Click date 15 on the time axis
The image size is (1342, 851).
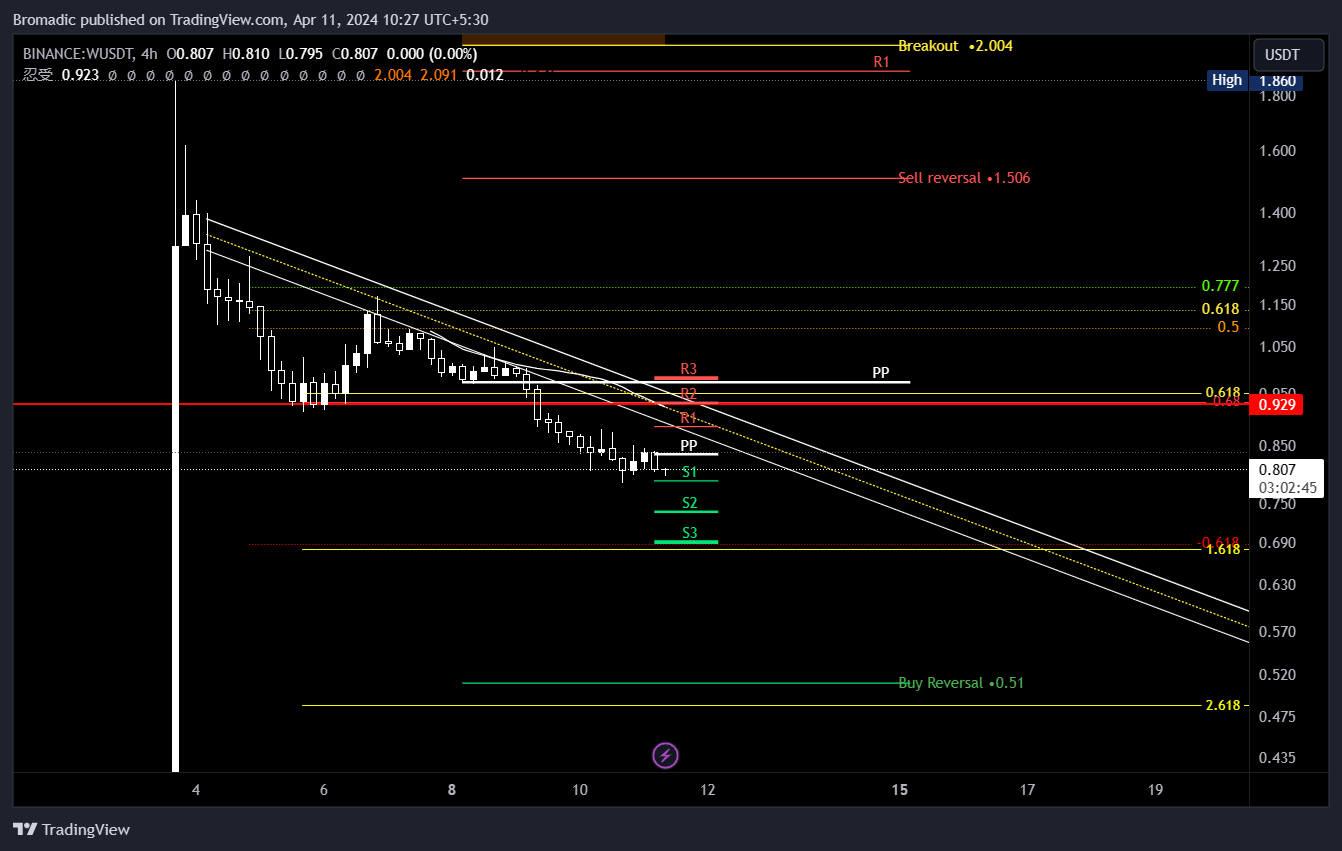(900, 790)
